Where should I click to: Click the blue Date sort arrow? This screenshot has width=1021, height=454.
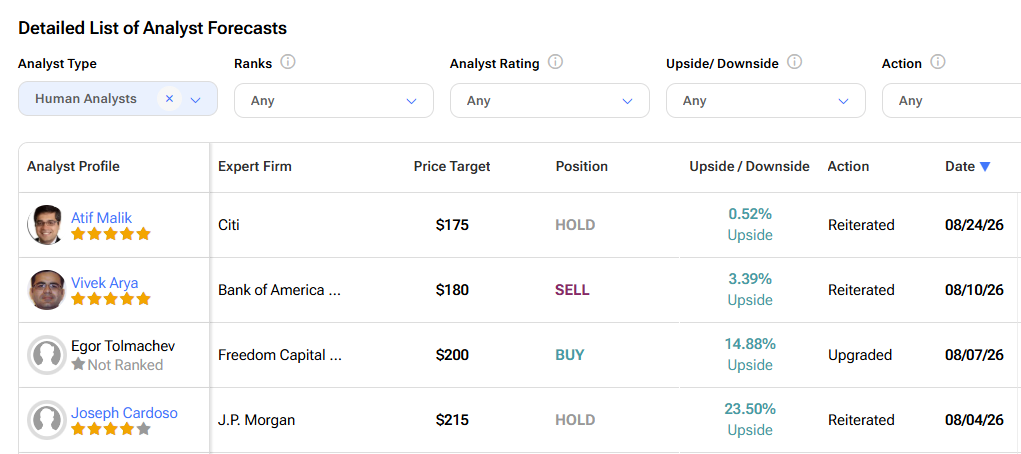[x=985, y=167]
